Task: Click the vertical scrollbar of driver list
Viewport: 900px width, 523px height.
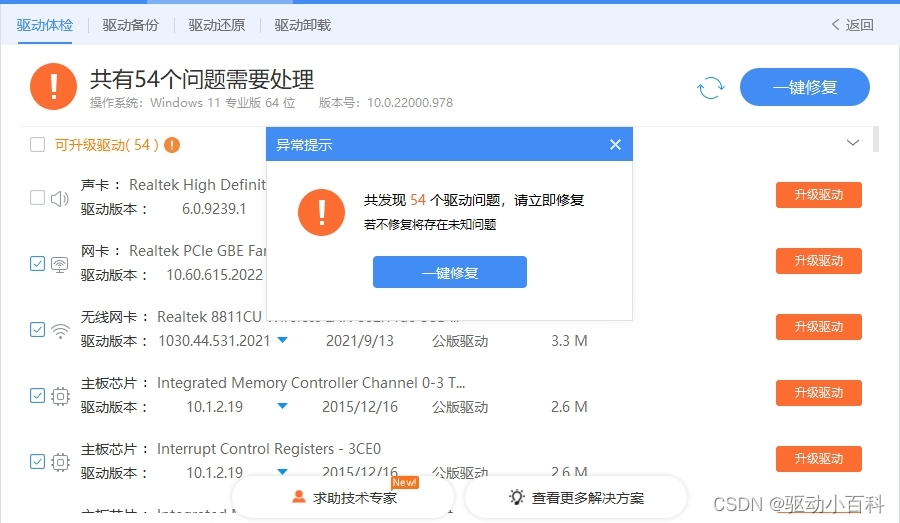Action: point(875,140)
